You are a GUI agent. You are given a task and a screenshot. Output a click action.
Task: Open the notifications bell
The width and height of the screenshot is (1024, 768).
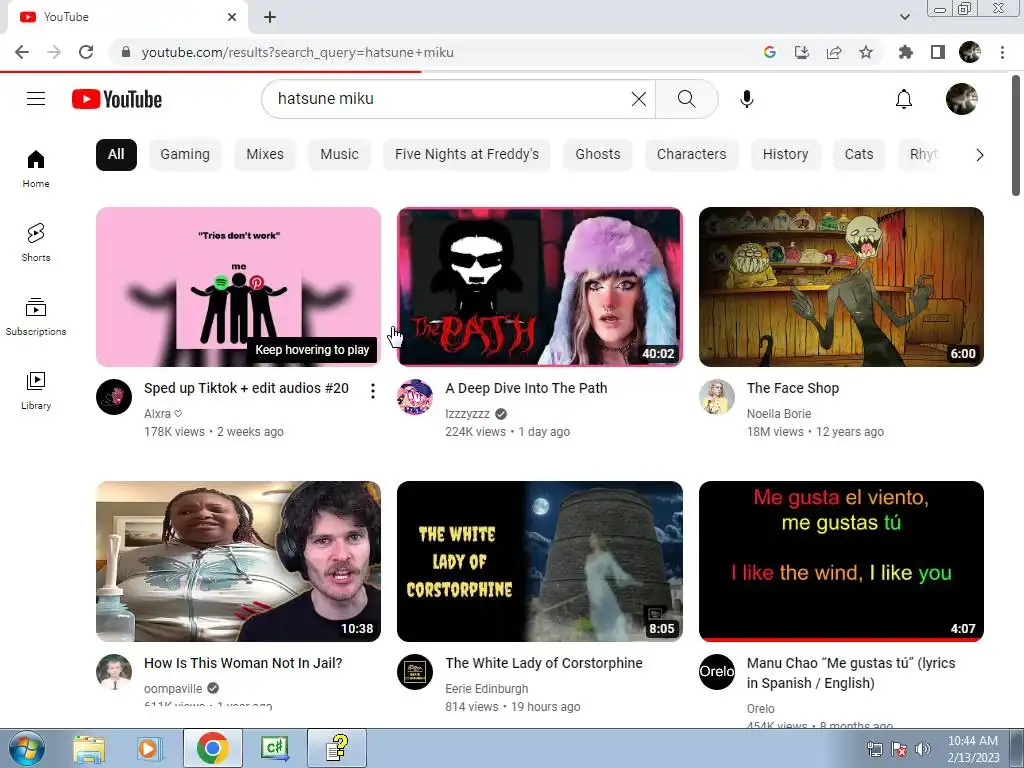point(904,99)
